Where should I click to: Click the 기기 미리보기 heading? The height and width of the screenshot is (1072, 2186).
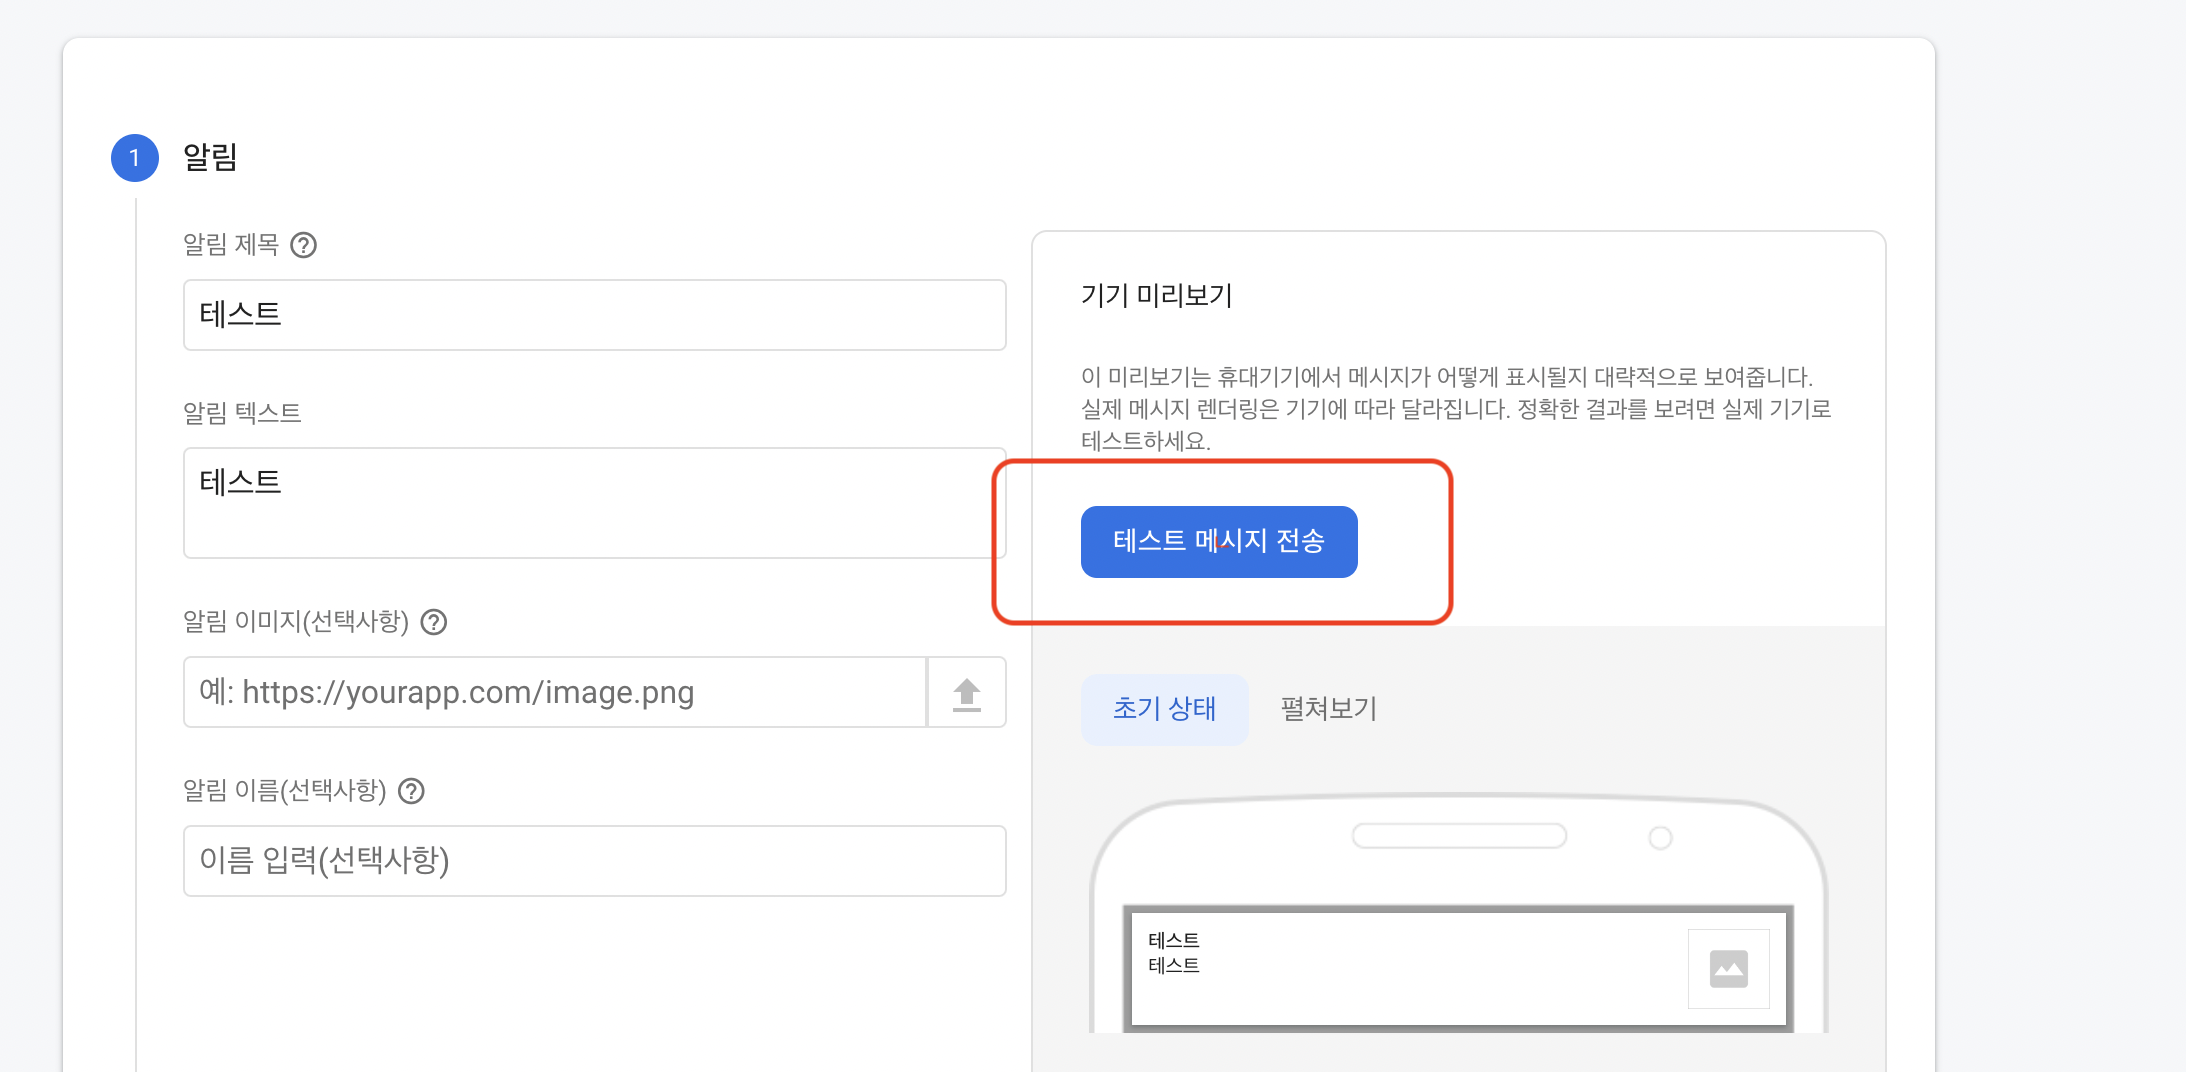(1156, 296)
